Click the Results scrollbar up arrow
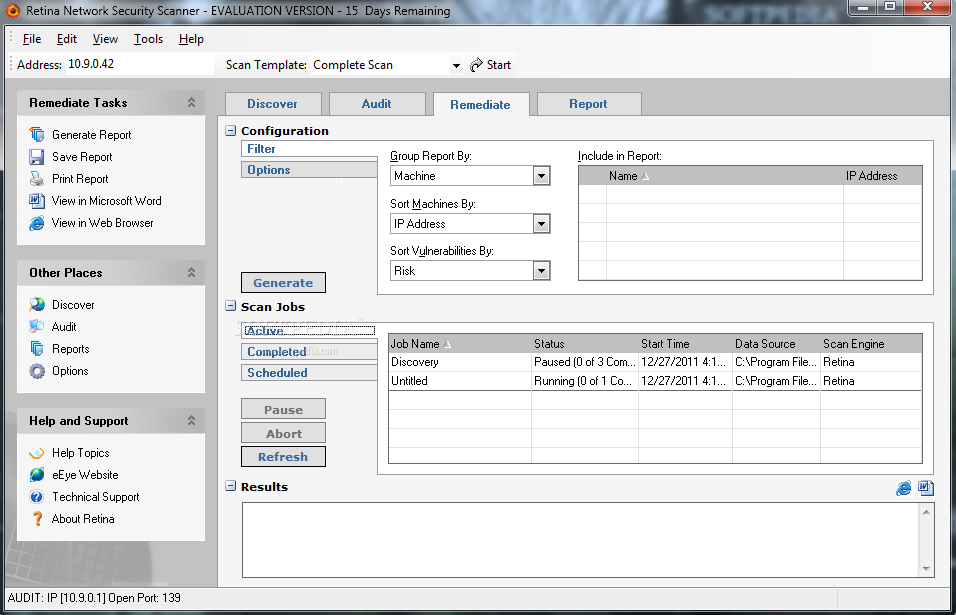The height and width of the screenshot is (615, 956). point(926,512)
